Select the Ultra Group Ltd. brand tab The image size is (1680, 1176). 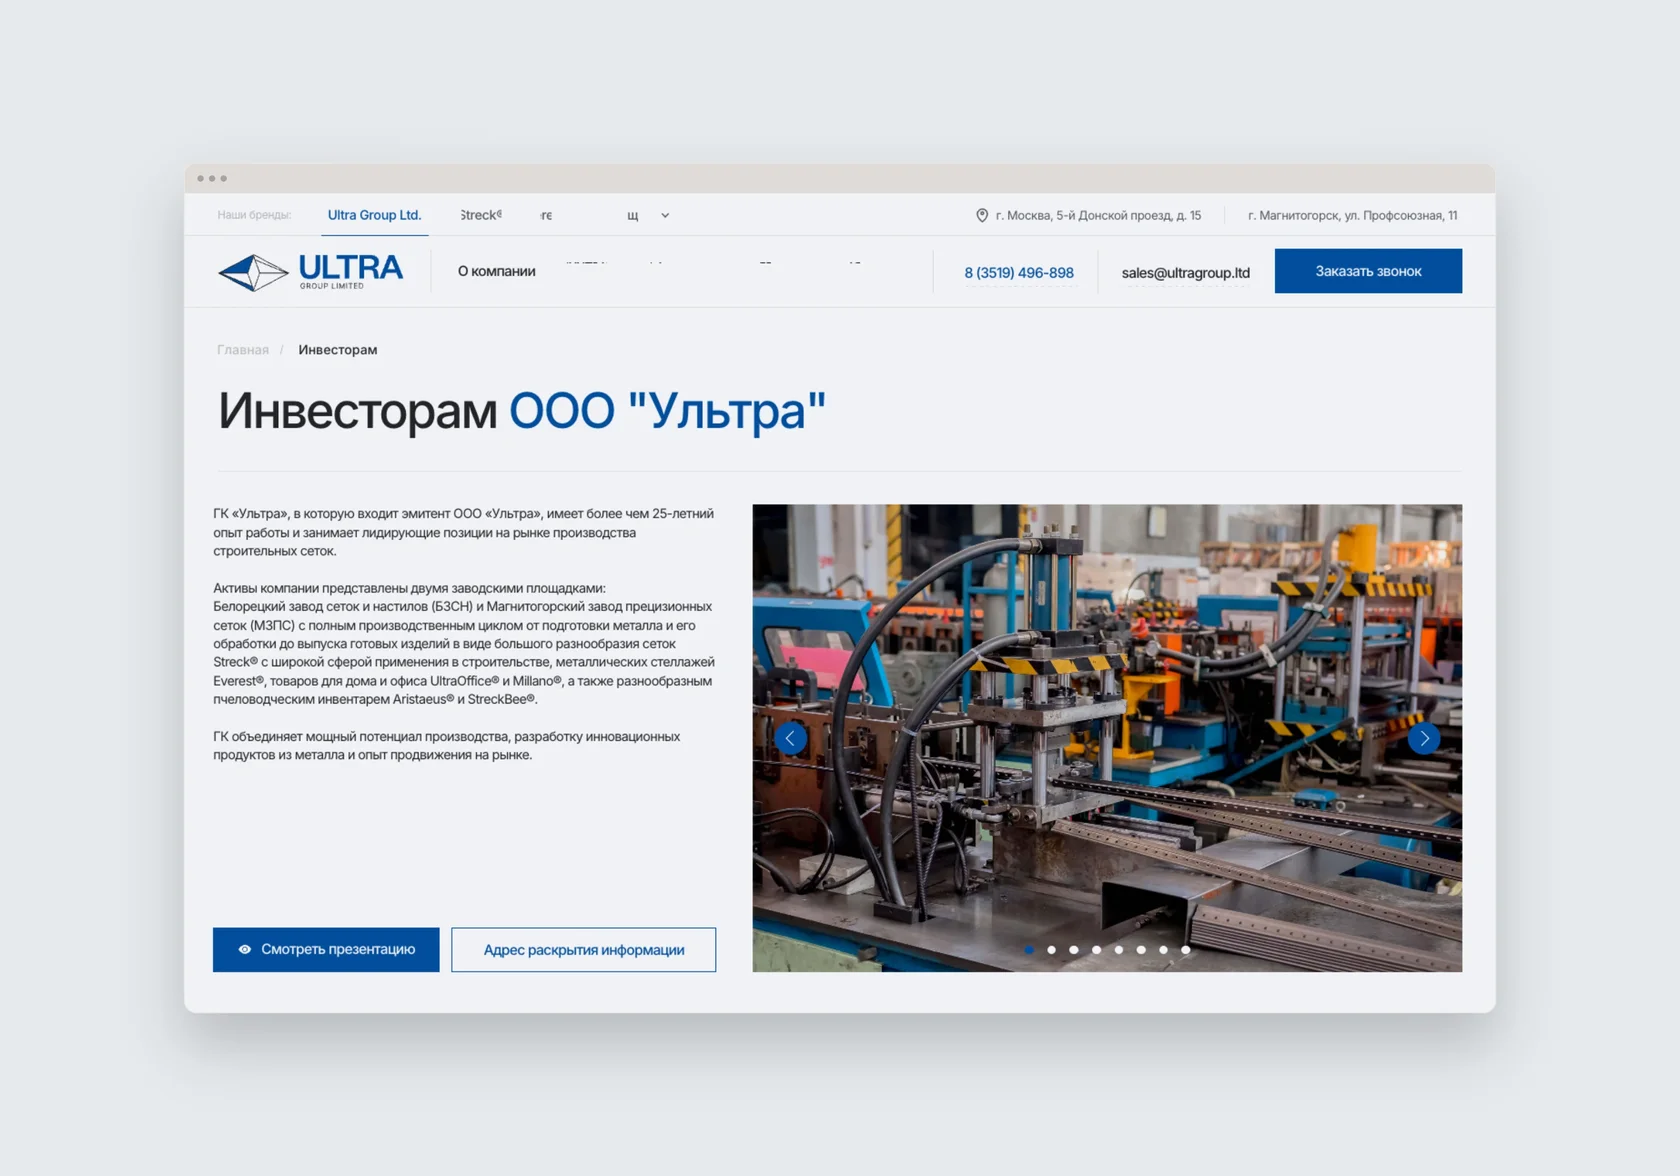pos(374,215)
